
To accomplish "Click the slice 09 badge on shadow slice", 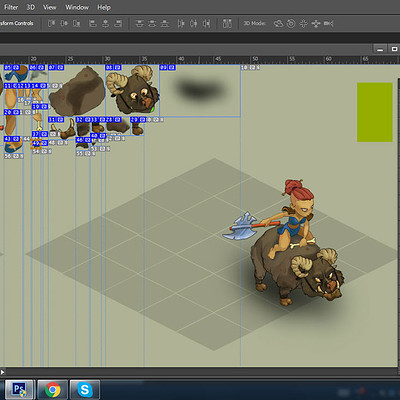I will 167,67.
